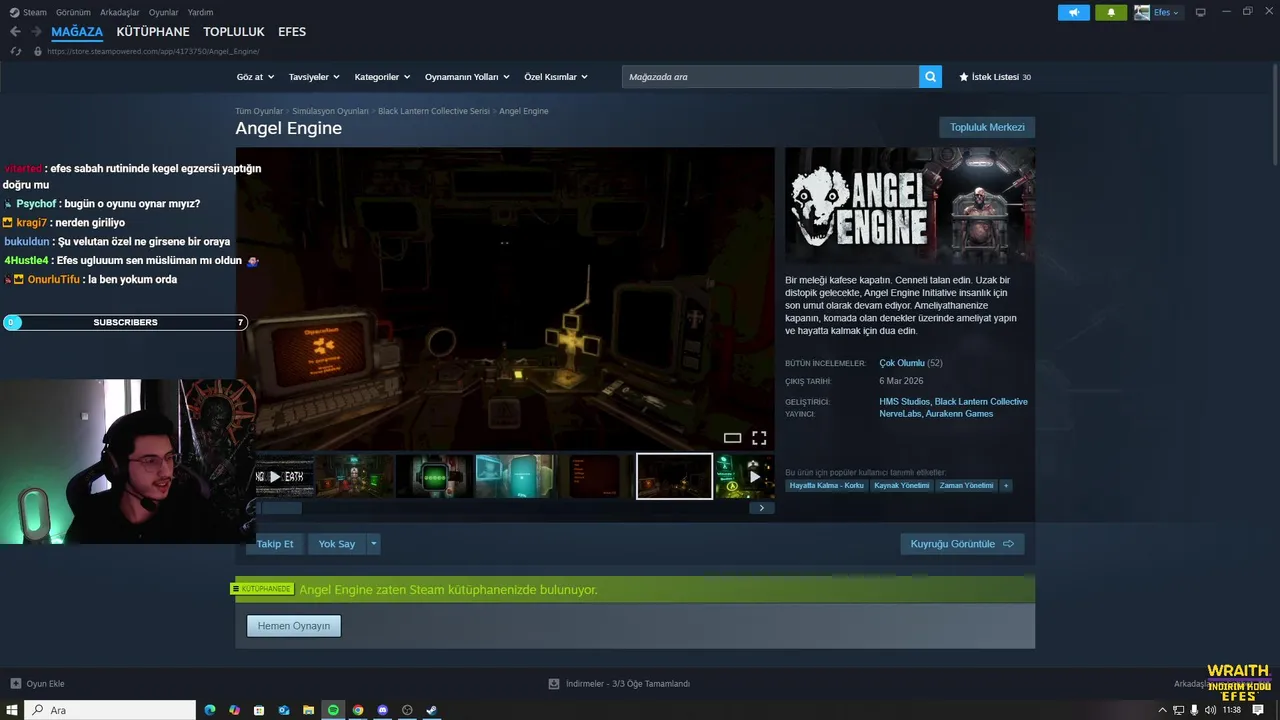The height and width of the screenshot is (720, 1280).
Task: Open the Arkadaşlar menu
Action: click(119, 12)
